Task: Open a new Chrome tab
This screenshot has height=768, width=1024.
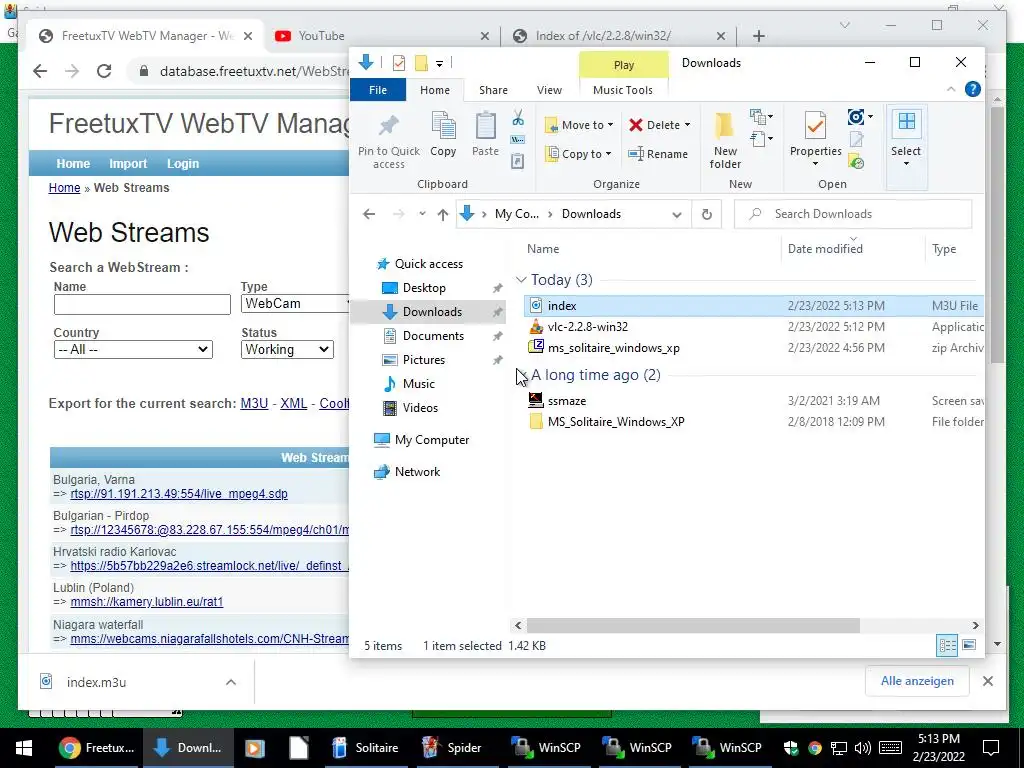Action: tap(758, 36)
